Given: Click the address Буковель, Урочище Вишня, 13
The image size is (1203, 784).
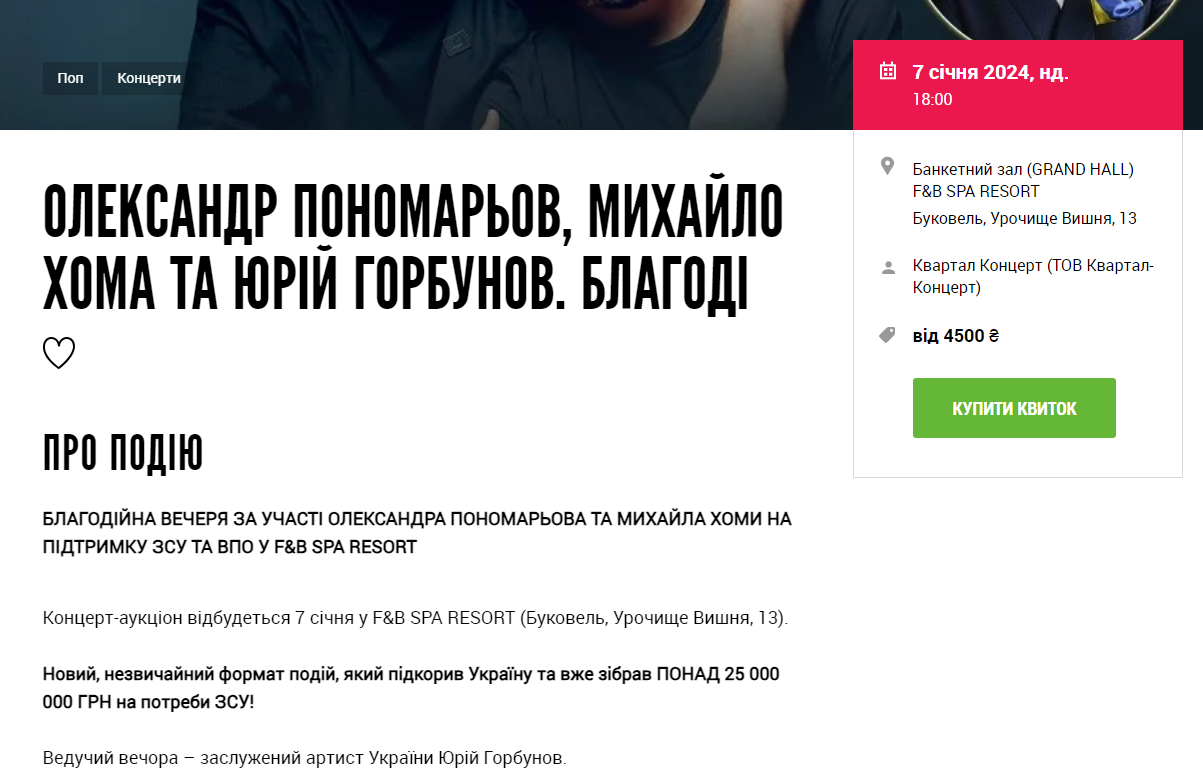Looking at the screenshot, I should coord(1025,219).
